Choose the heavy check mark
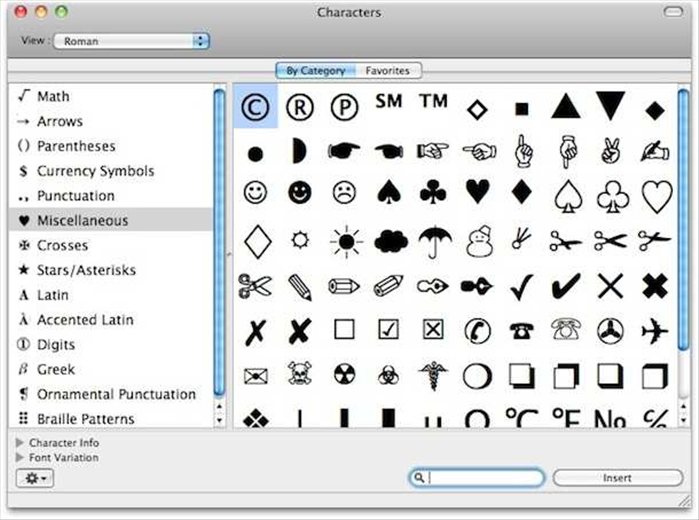Viewport: 699px width, 520px height. 566,285
